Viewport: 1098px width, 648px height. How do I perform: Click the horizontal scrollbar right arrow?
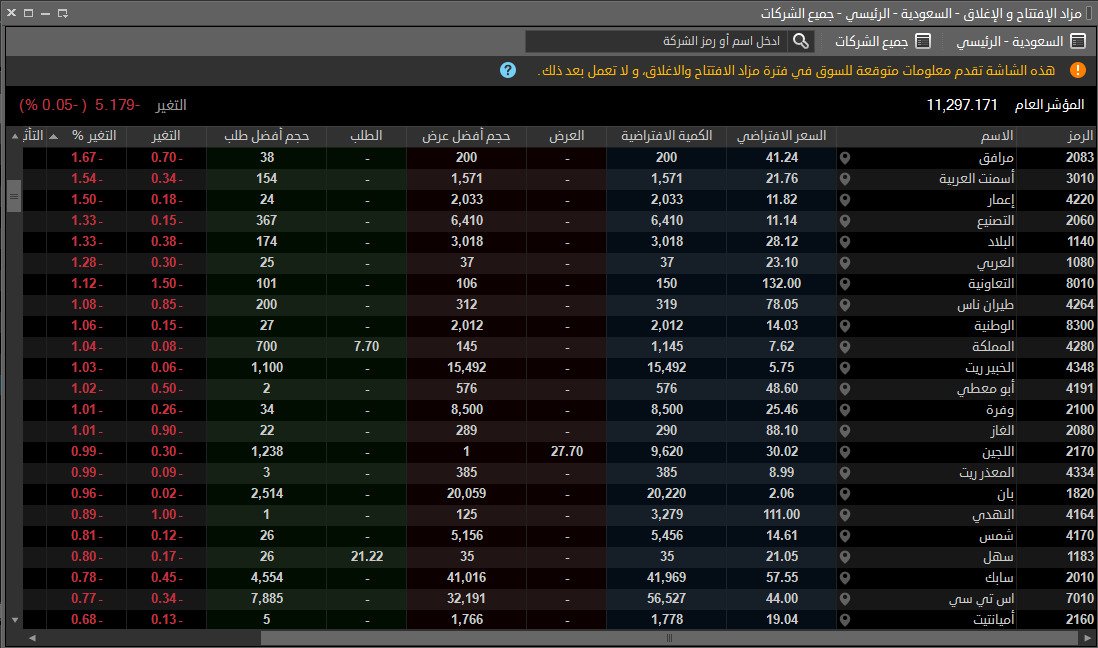click(x=1087, y=638)
